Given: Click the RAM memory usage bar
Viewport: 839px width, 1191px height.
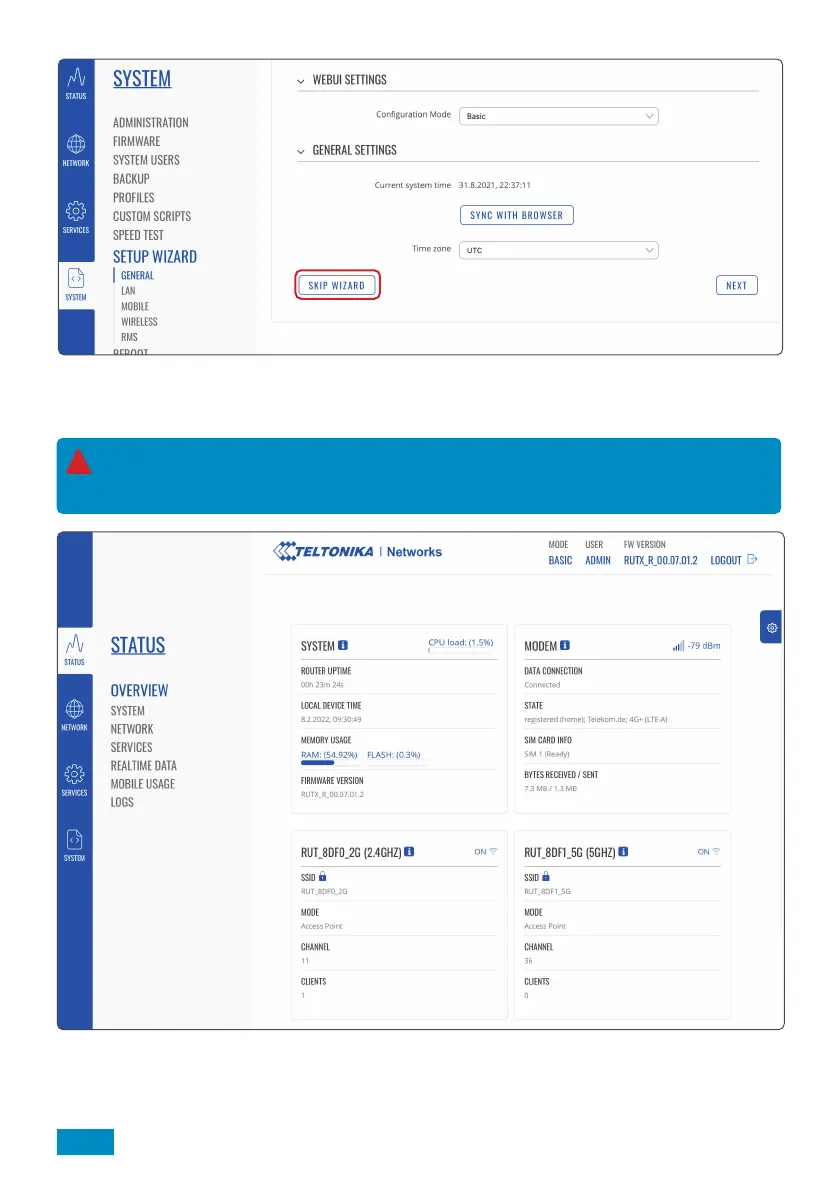Looking at the screenshot, I should pyautogui.click(x=318, y=762).
